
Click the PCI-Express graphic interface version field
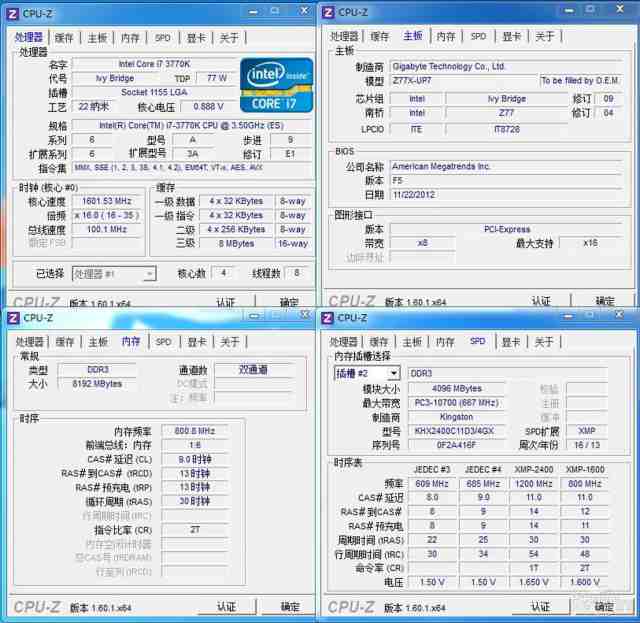coord(506,229)
